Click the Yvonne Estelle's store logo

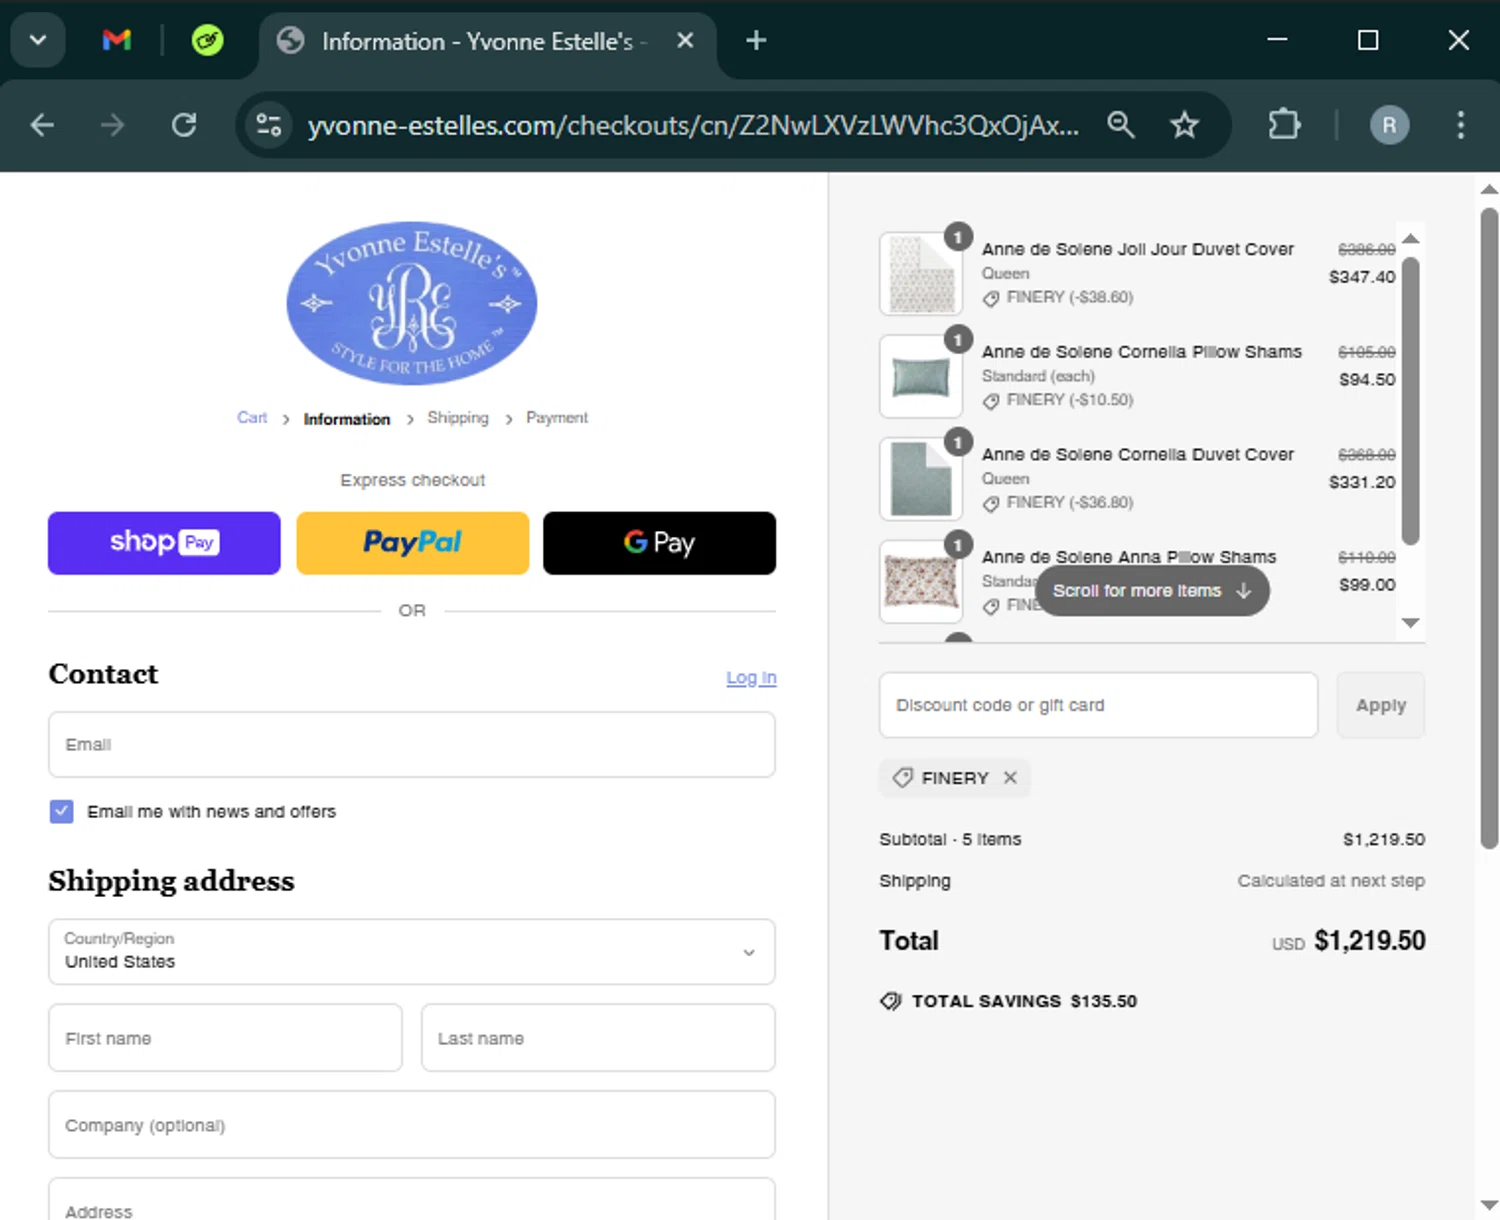click(x=412, y=303)
